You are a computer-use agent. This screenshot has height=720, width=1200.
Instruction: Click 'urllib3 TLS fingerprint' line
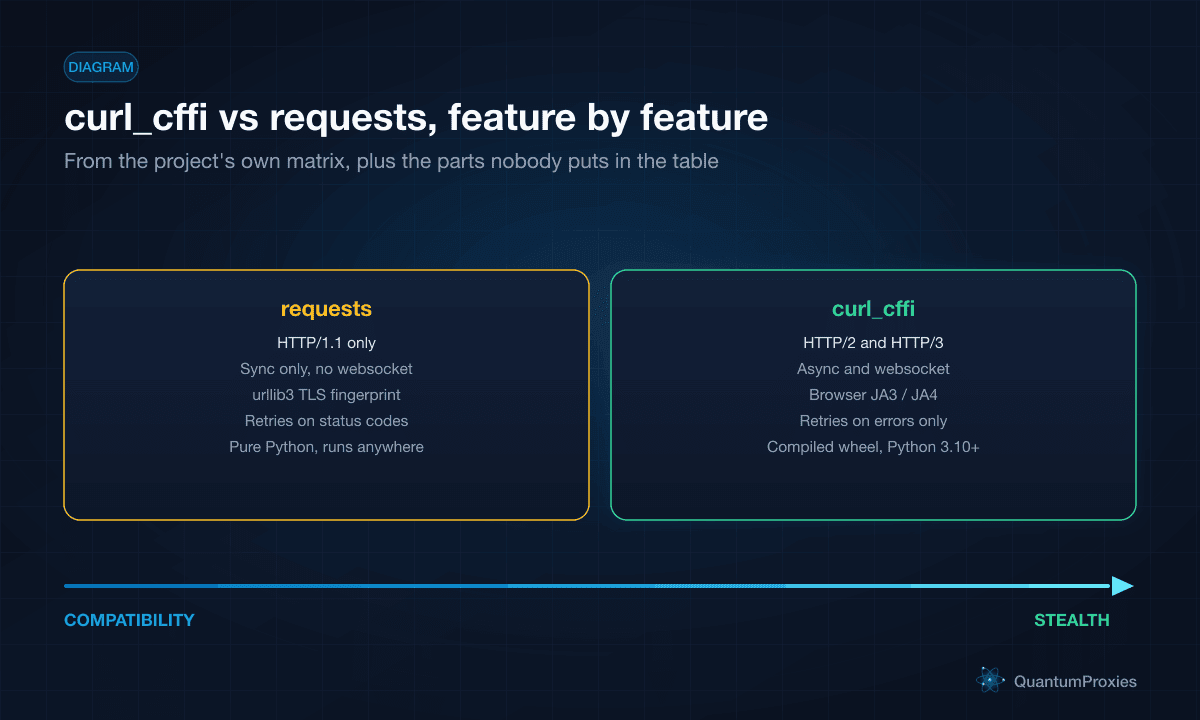[326, 395]
